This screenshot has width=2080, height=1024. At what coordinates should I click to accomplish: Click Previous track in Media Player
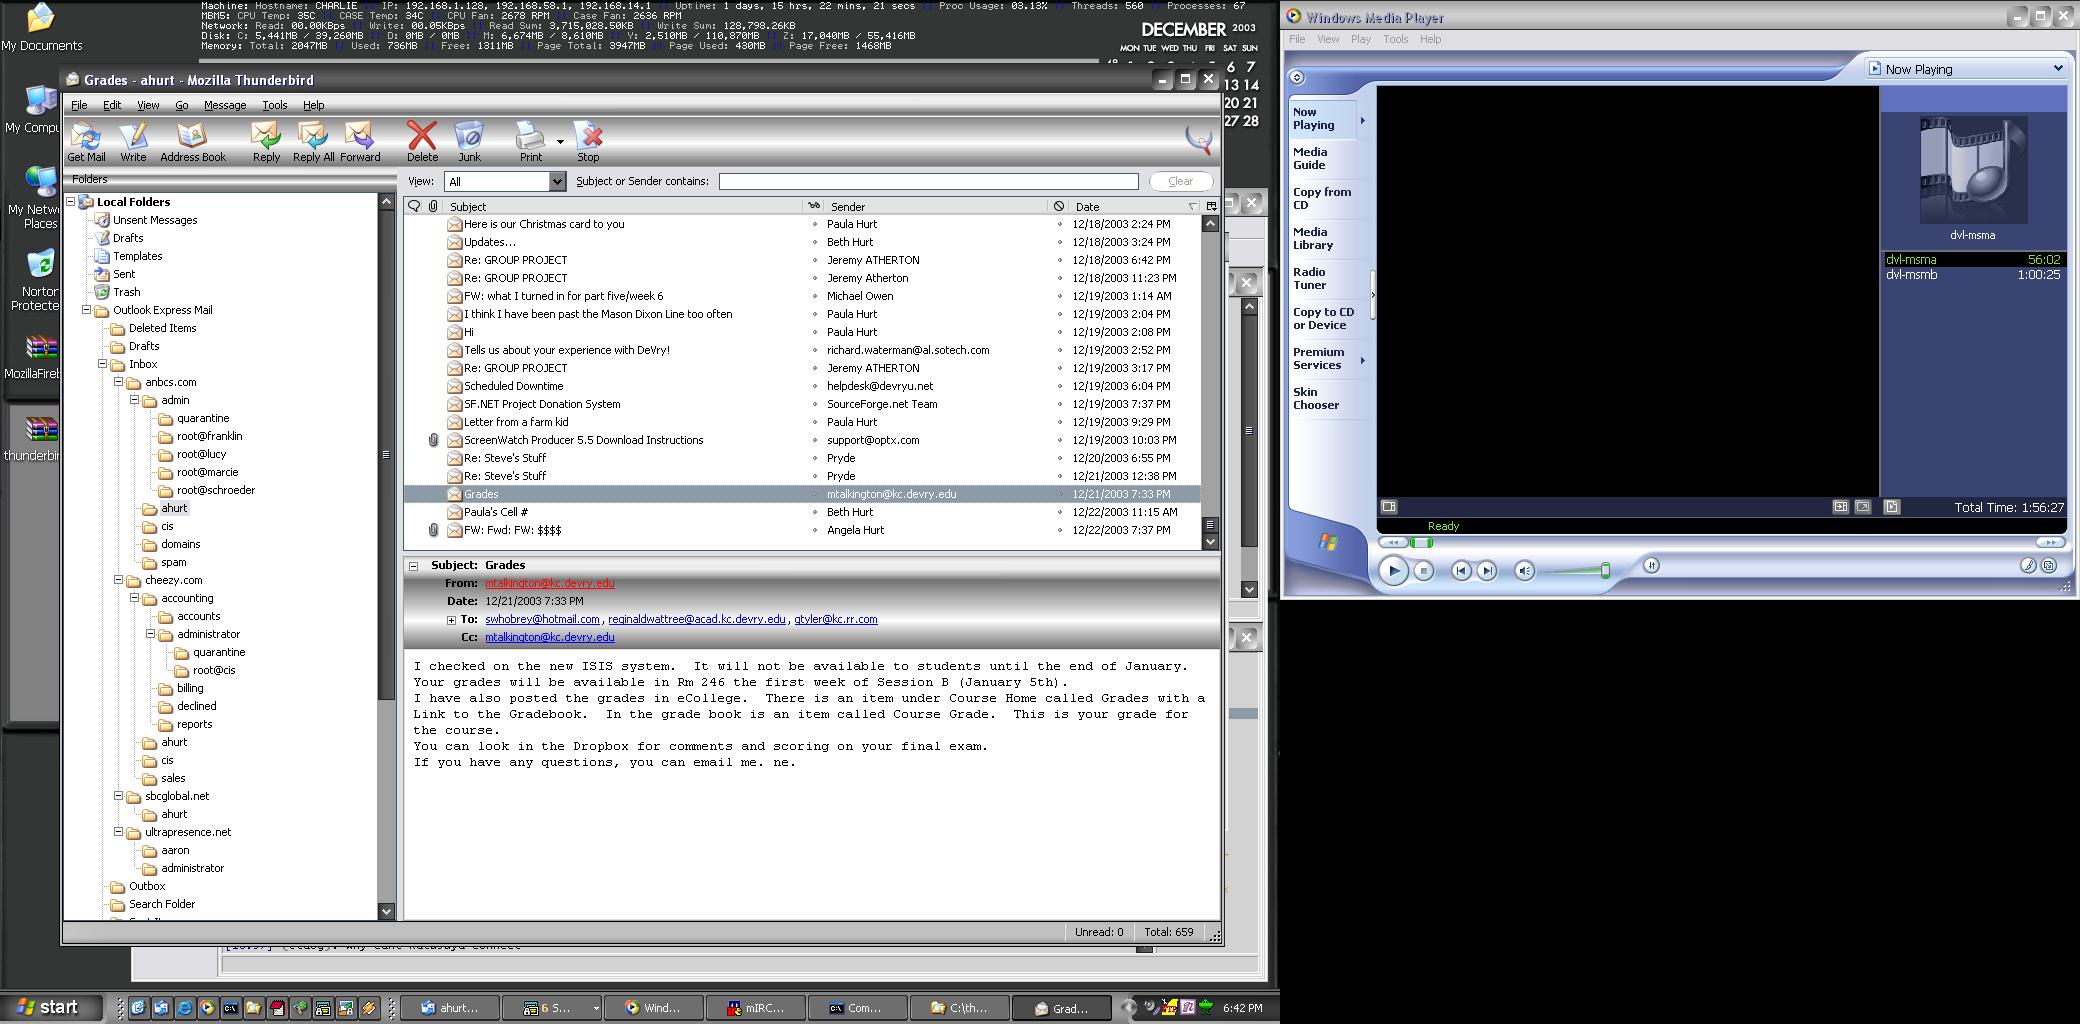(1461, 570)
